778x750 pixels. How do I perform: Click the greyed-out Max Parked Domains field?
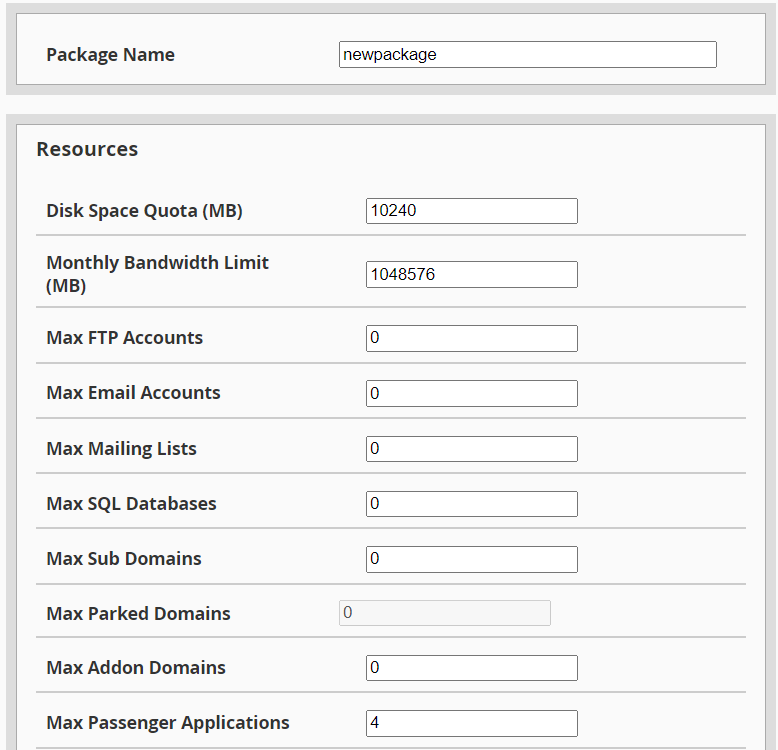(x=444, y=613)
